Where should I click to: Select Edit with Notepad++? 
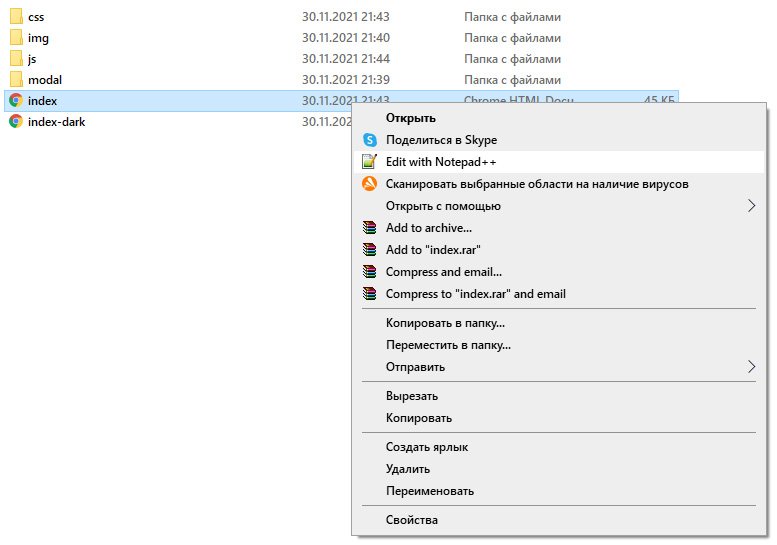coord(441,162)
